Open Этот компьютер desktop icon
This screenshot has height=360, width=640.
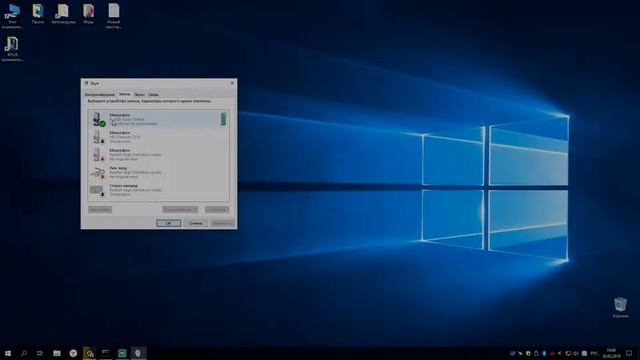tap(12, 16)
